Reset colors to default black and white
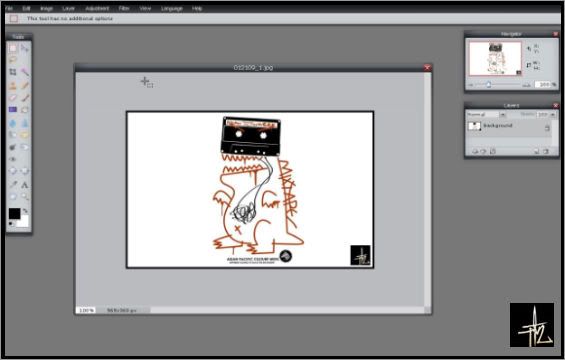565x360 pixels. [x=11, y=224]
